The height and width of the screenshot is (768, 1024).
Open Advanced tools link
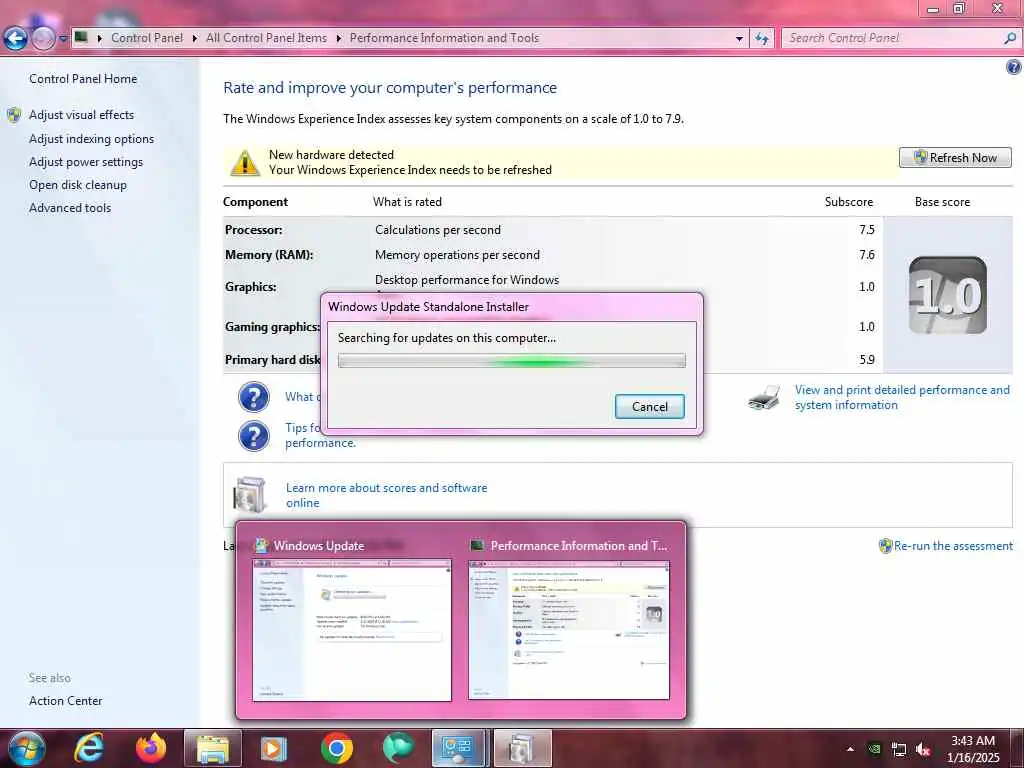[x=70, y=208]
